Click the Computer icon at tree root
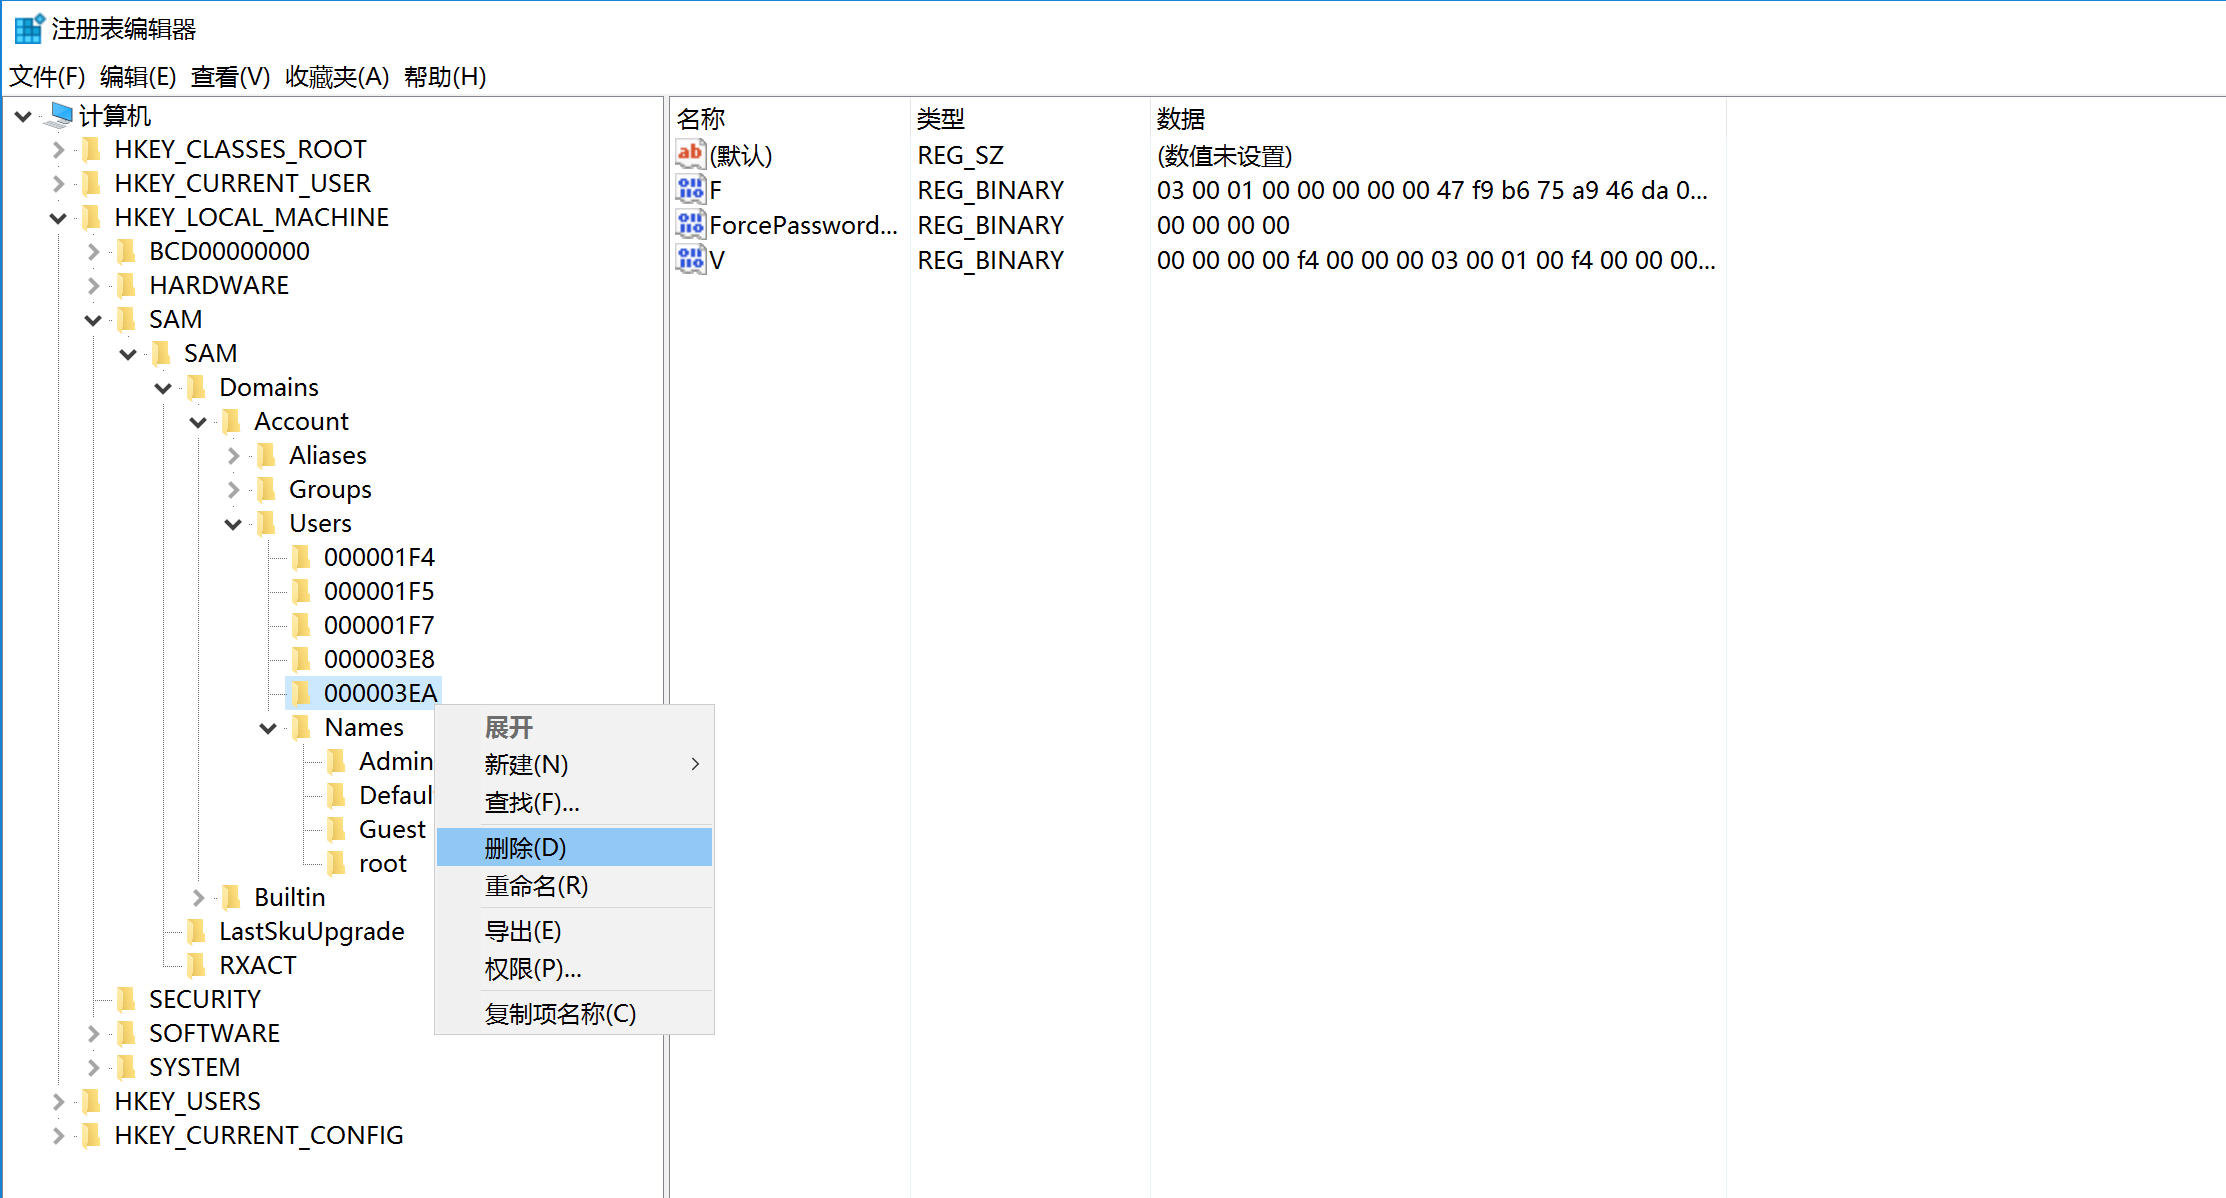The image size is (2226, 1198). 61,115
